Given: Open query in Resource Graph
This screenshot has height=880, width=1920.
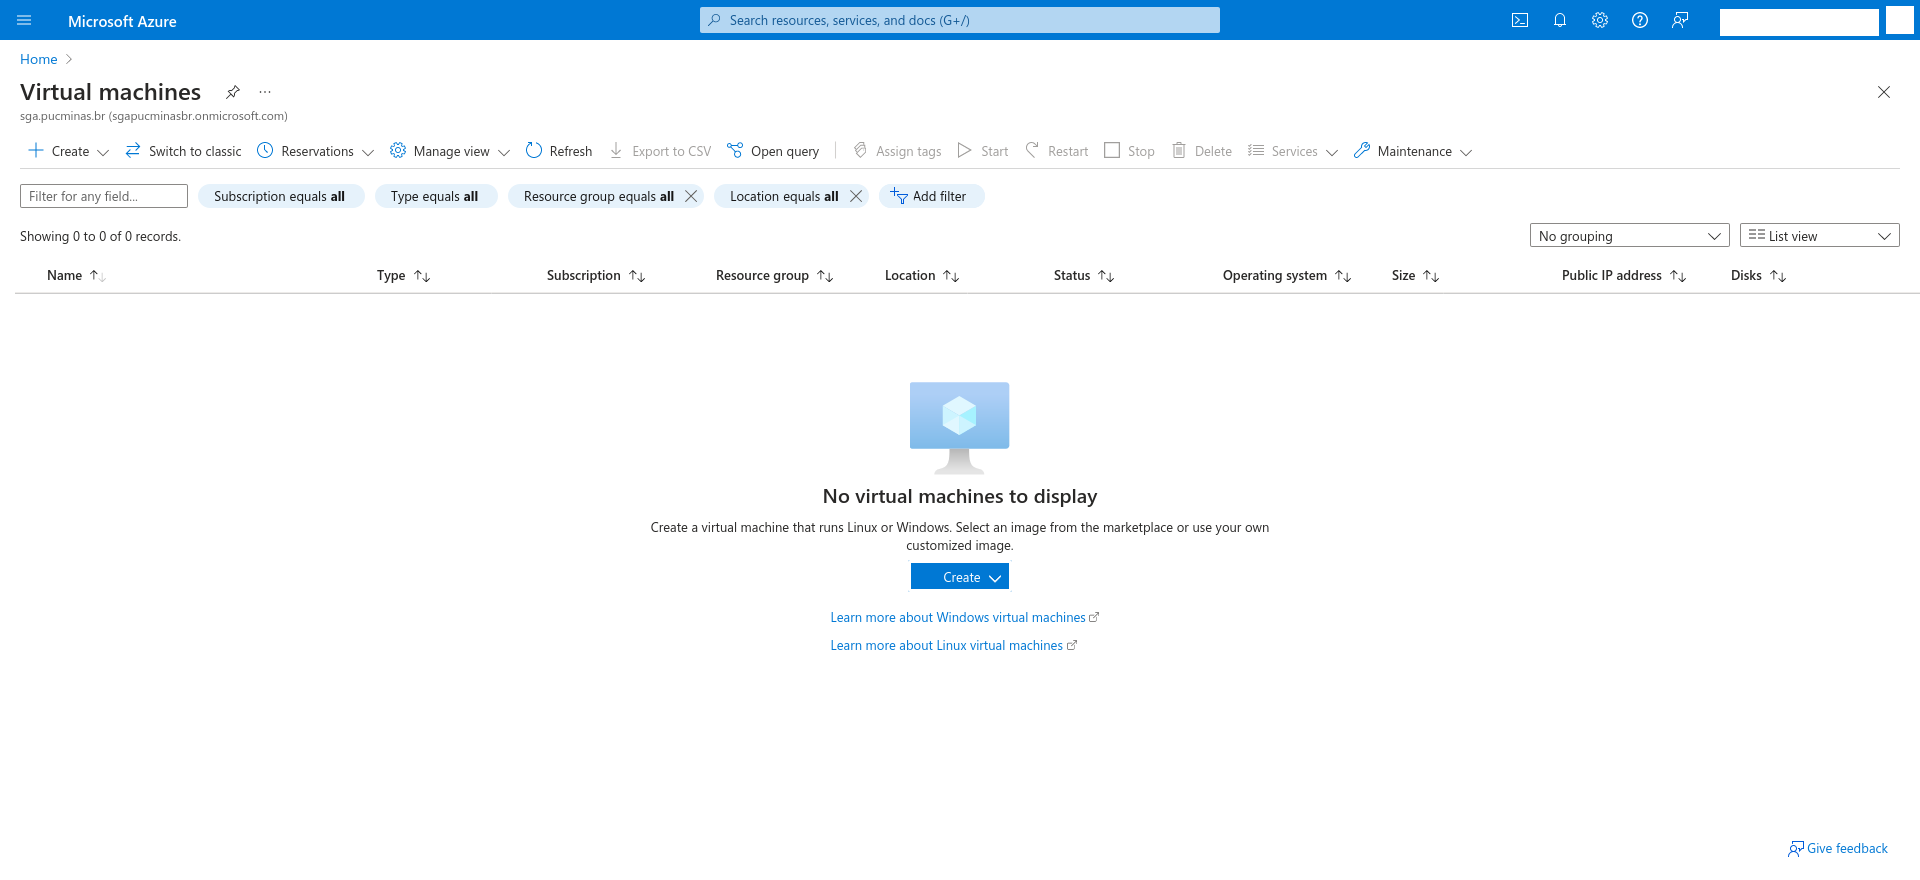Looking at the screenshot, I should click(773, 151).
